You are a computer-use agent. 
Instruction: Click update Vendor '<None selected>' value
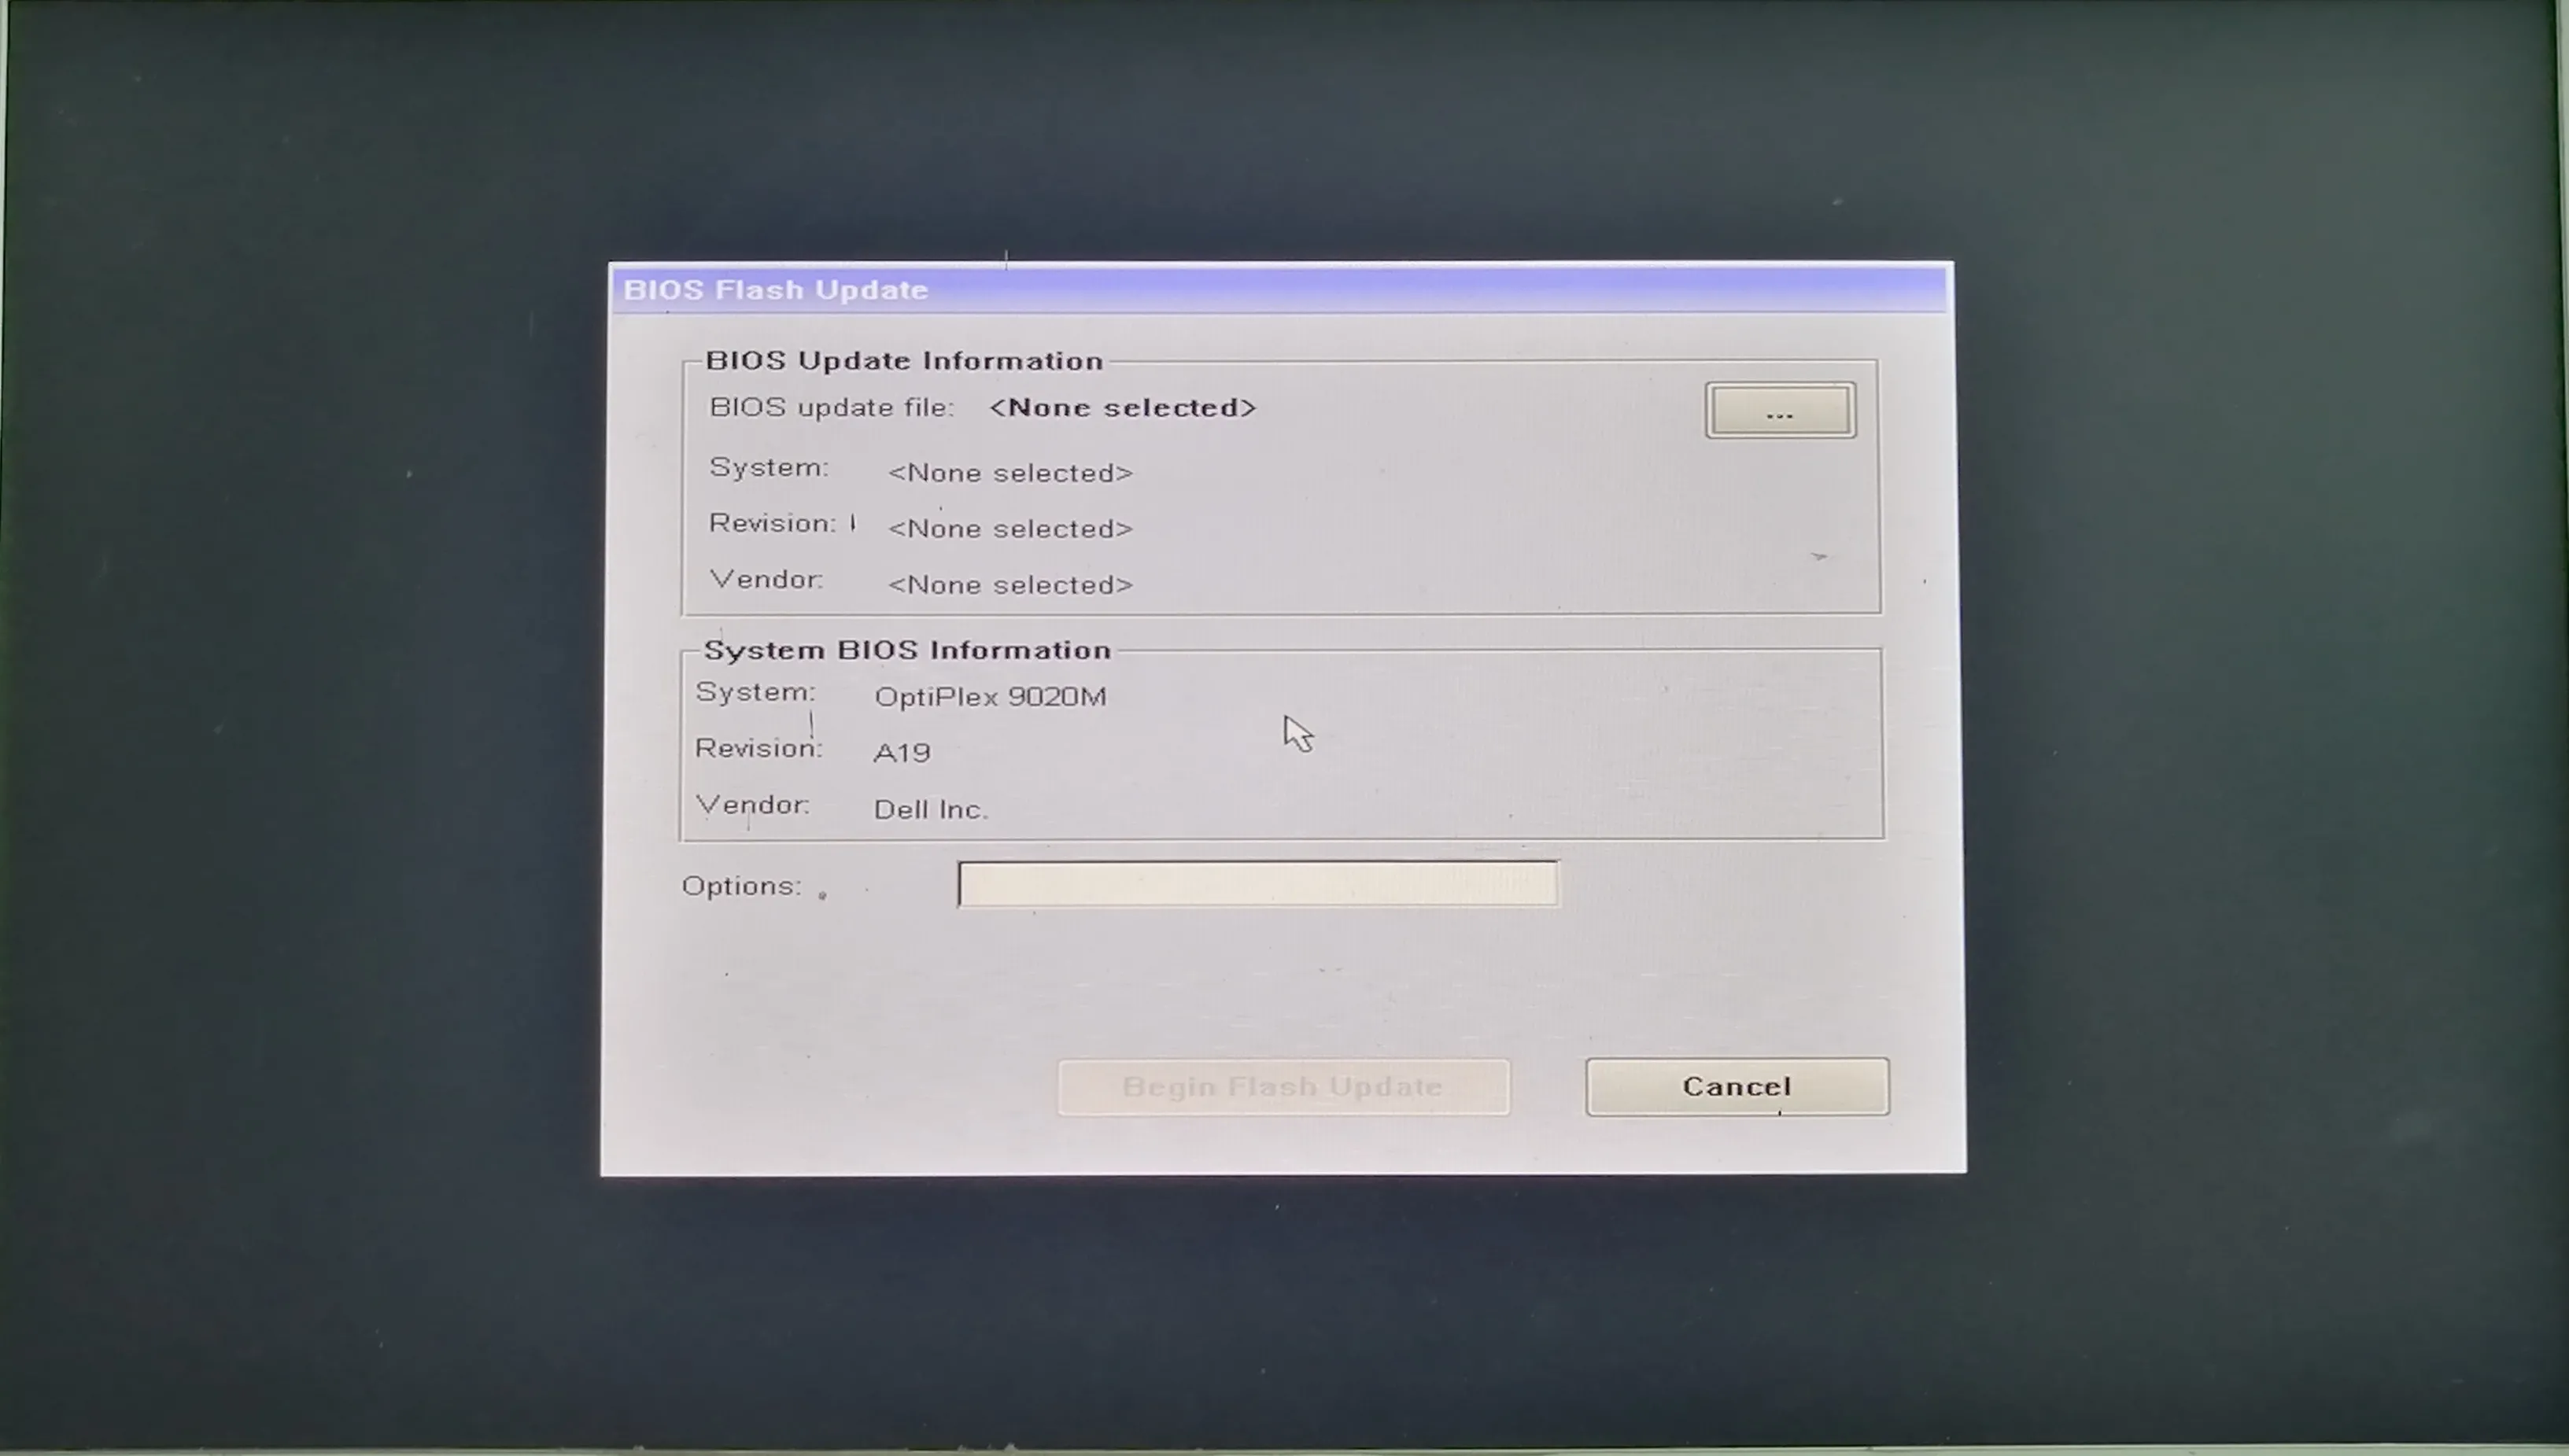pyautogui.click(x=1010, y=585)
